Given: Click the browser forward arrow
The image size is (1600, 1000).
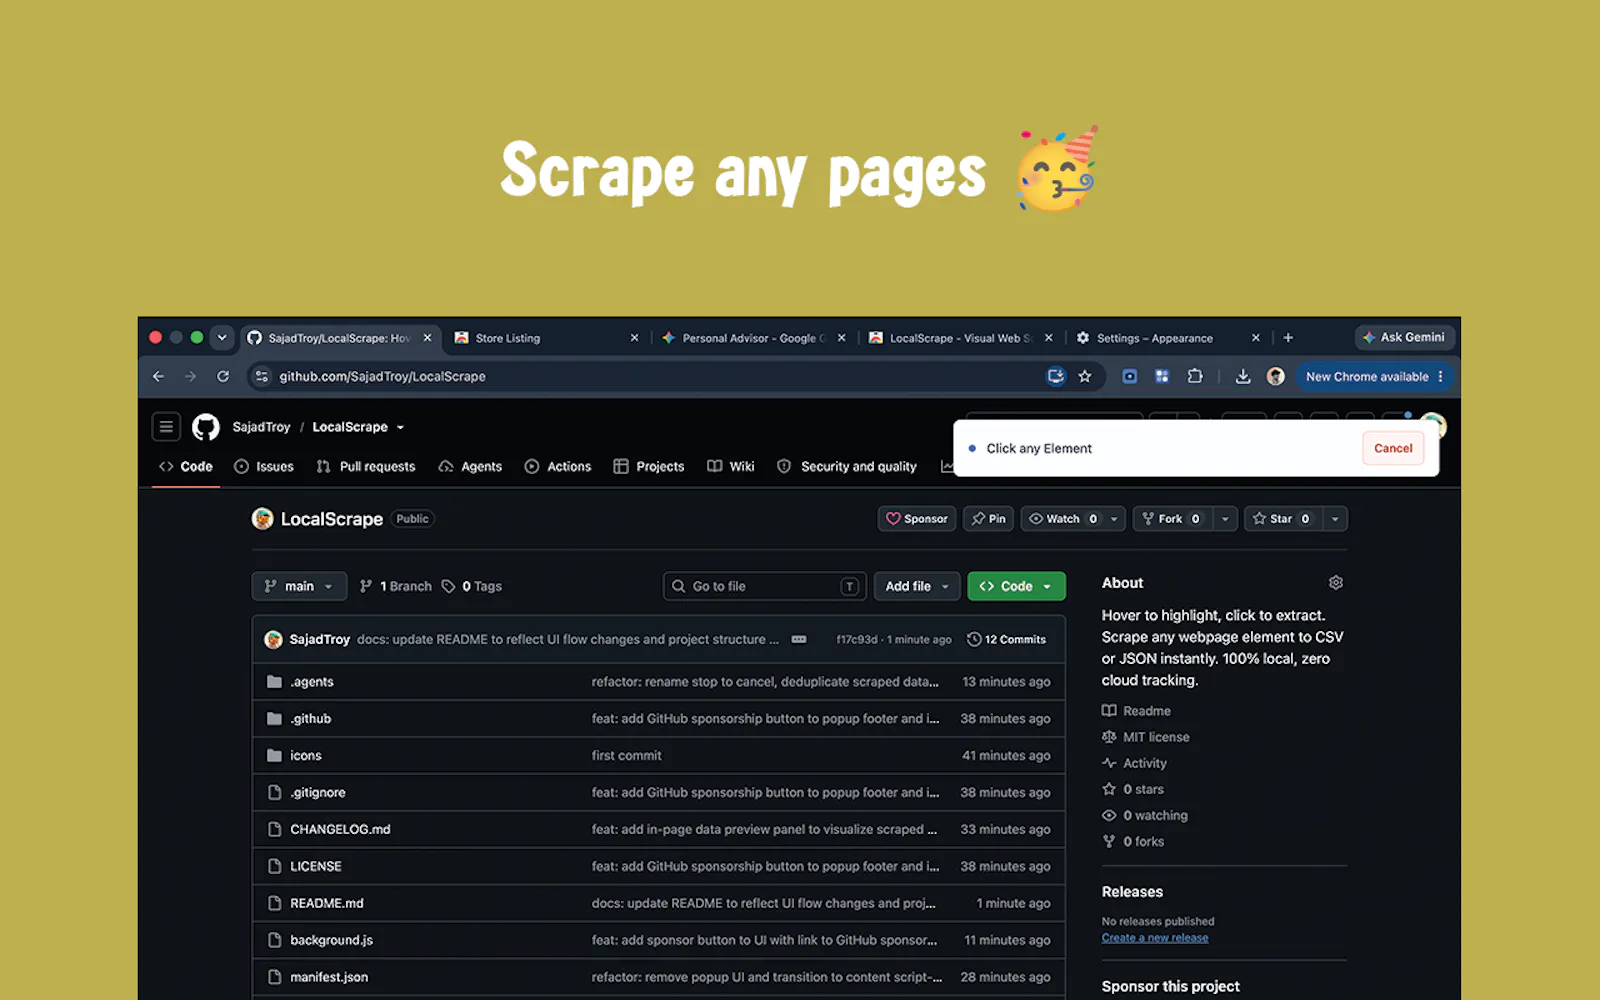Looking at the screenshot, I should (190, 376).
